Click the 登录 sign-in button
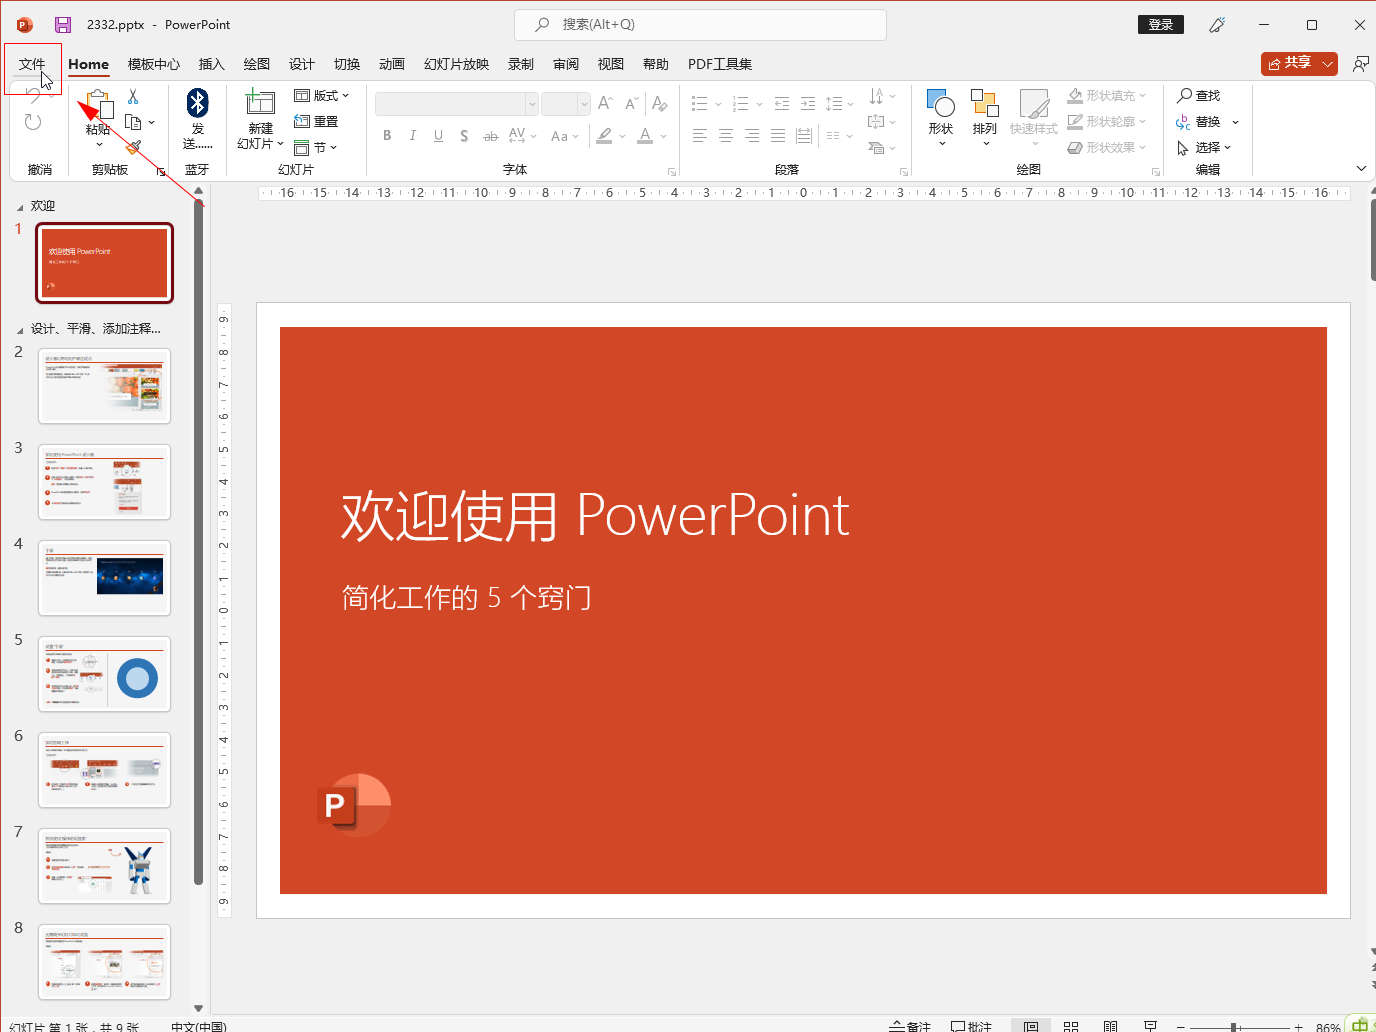Image resolution: width=1376 pixels, height=1032 pixels. point(1161,25)
